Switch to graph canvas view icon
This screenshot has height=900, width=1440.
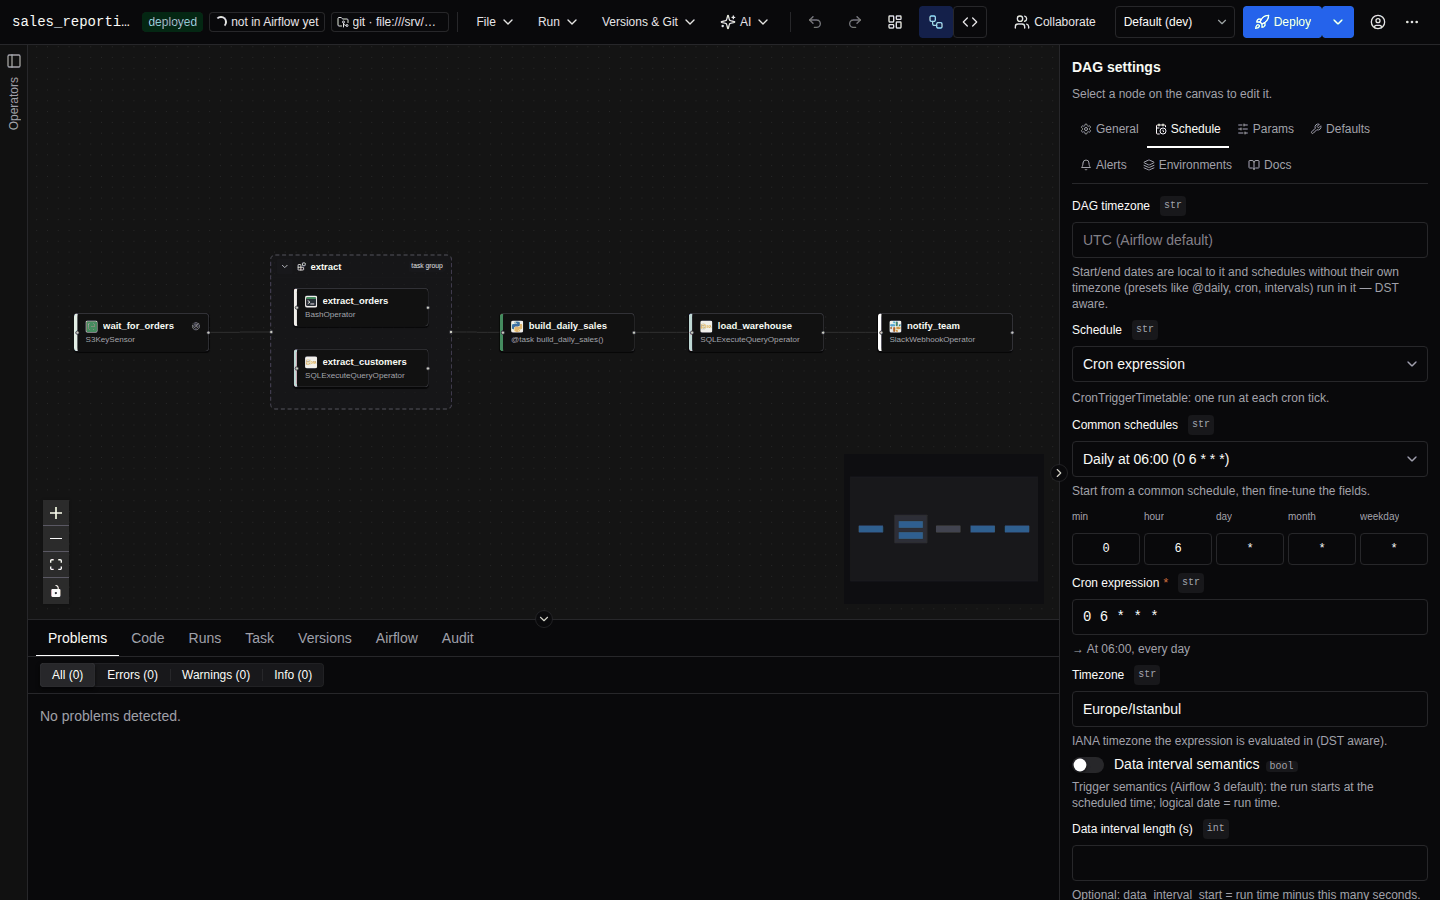coord(936,22)
